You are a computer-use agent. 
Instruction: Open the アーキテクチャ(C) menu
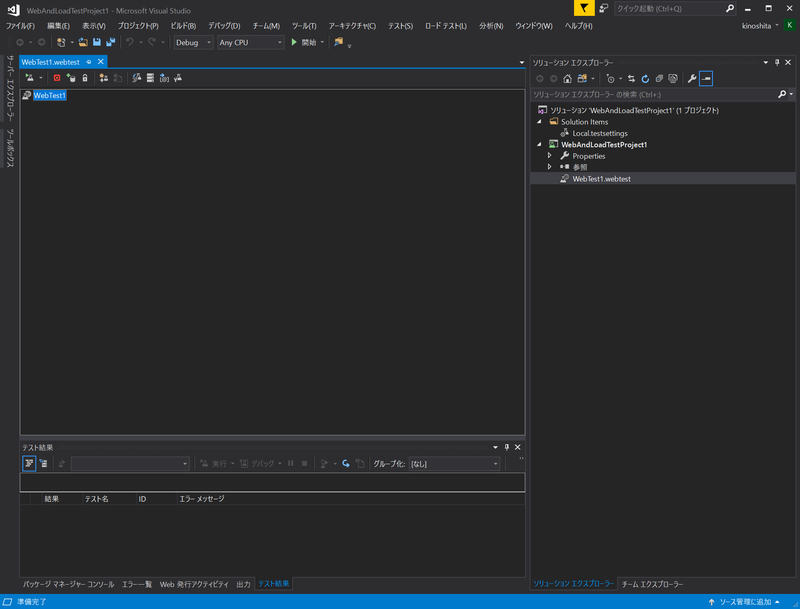[x=352, y=26]
